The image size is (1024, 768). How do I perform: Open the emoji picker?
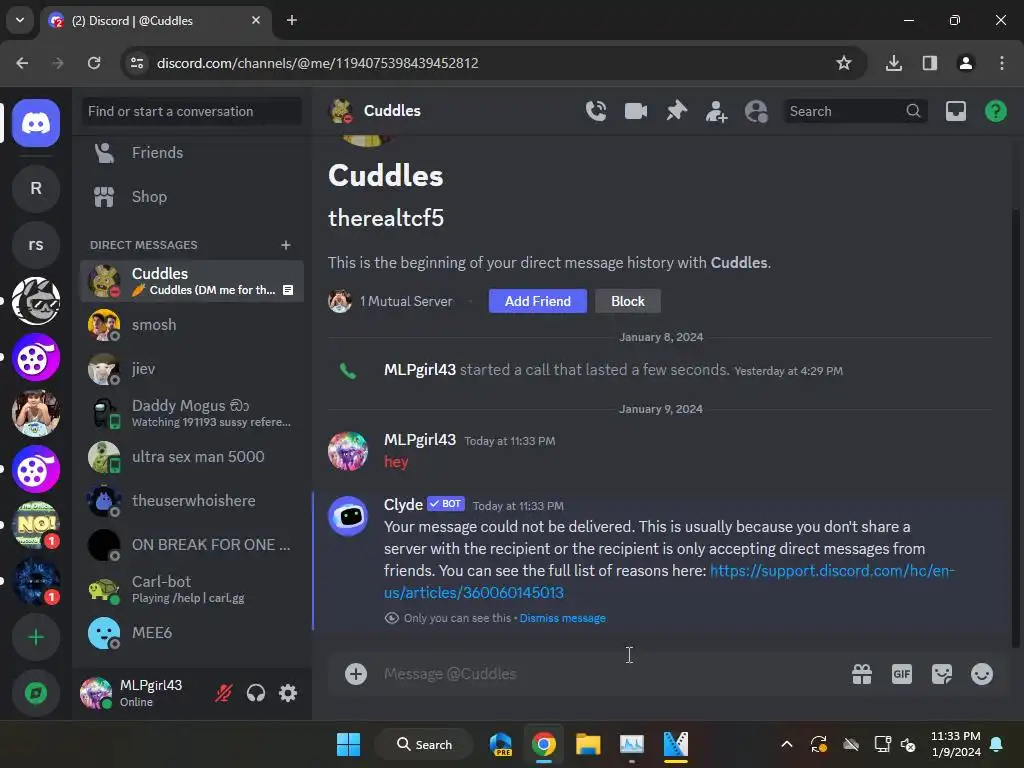click(982, 674)
